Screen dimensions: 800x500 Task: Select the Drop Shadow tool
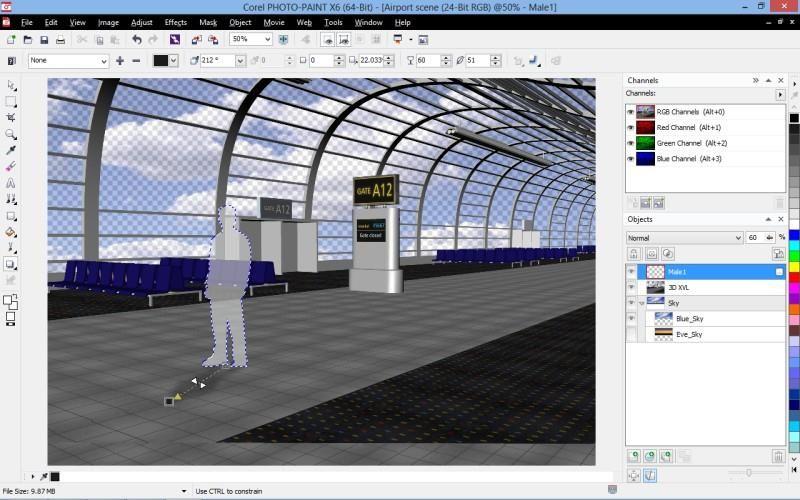[x=11, y=264]
